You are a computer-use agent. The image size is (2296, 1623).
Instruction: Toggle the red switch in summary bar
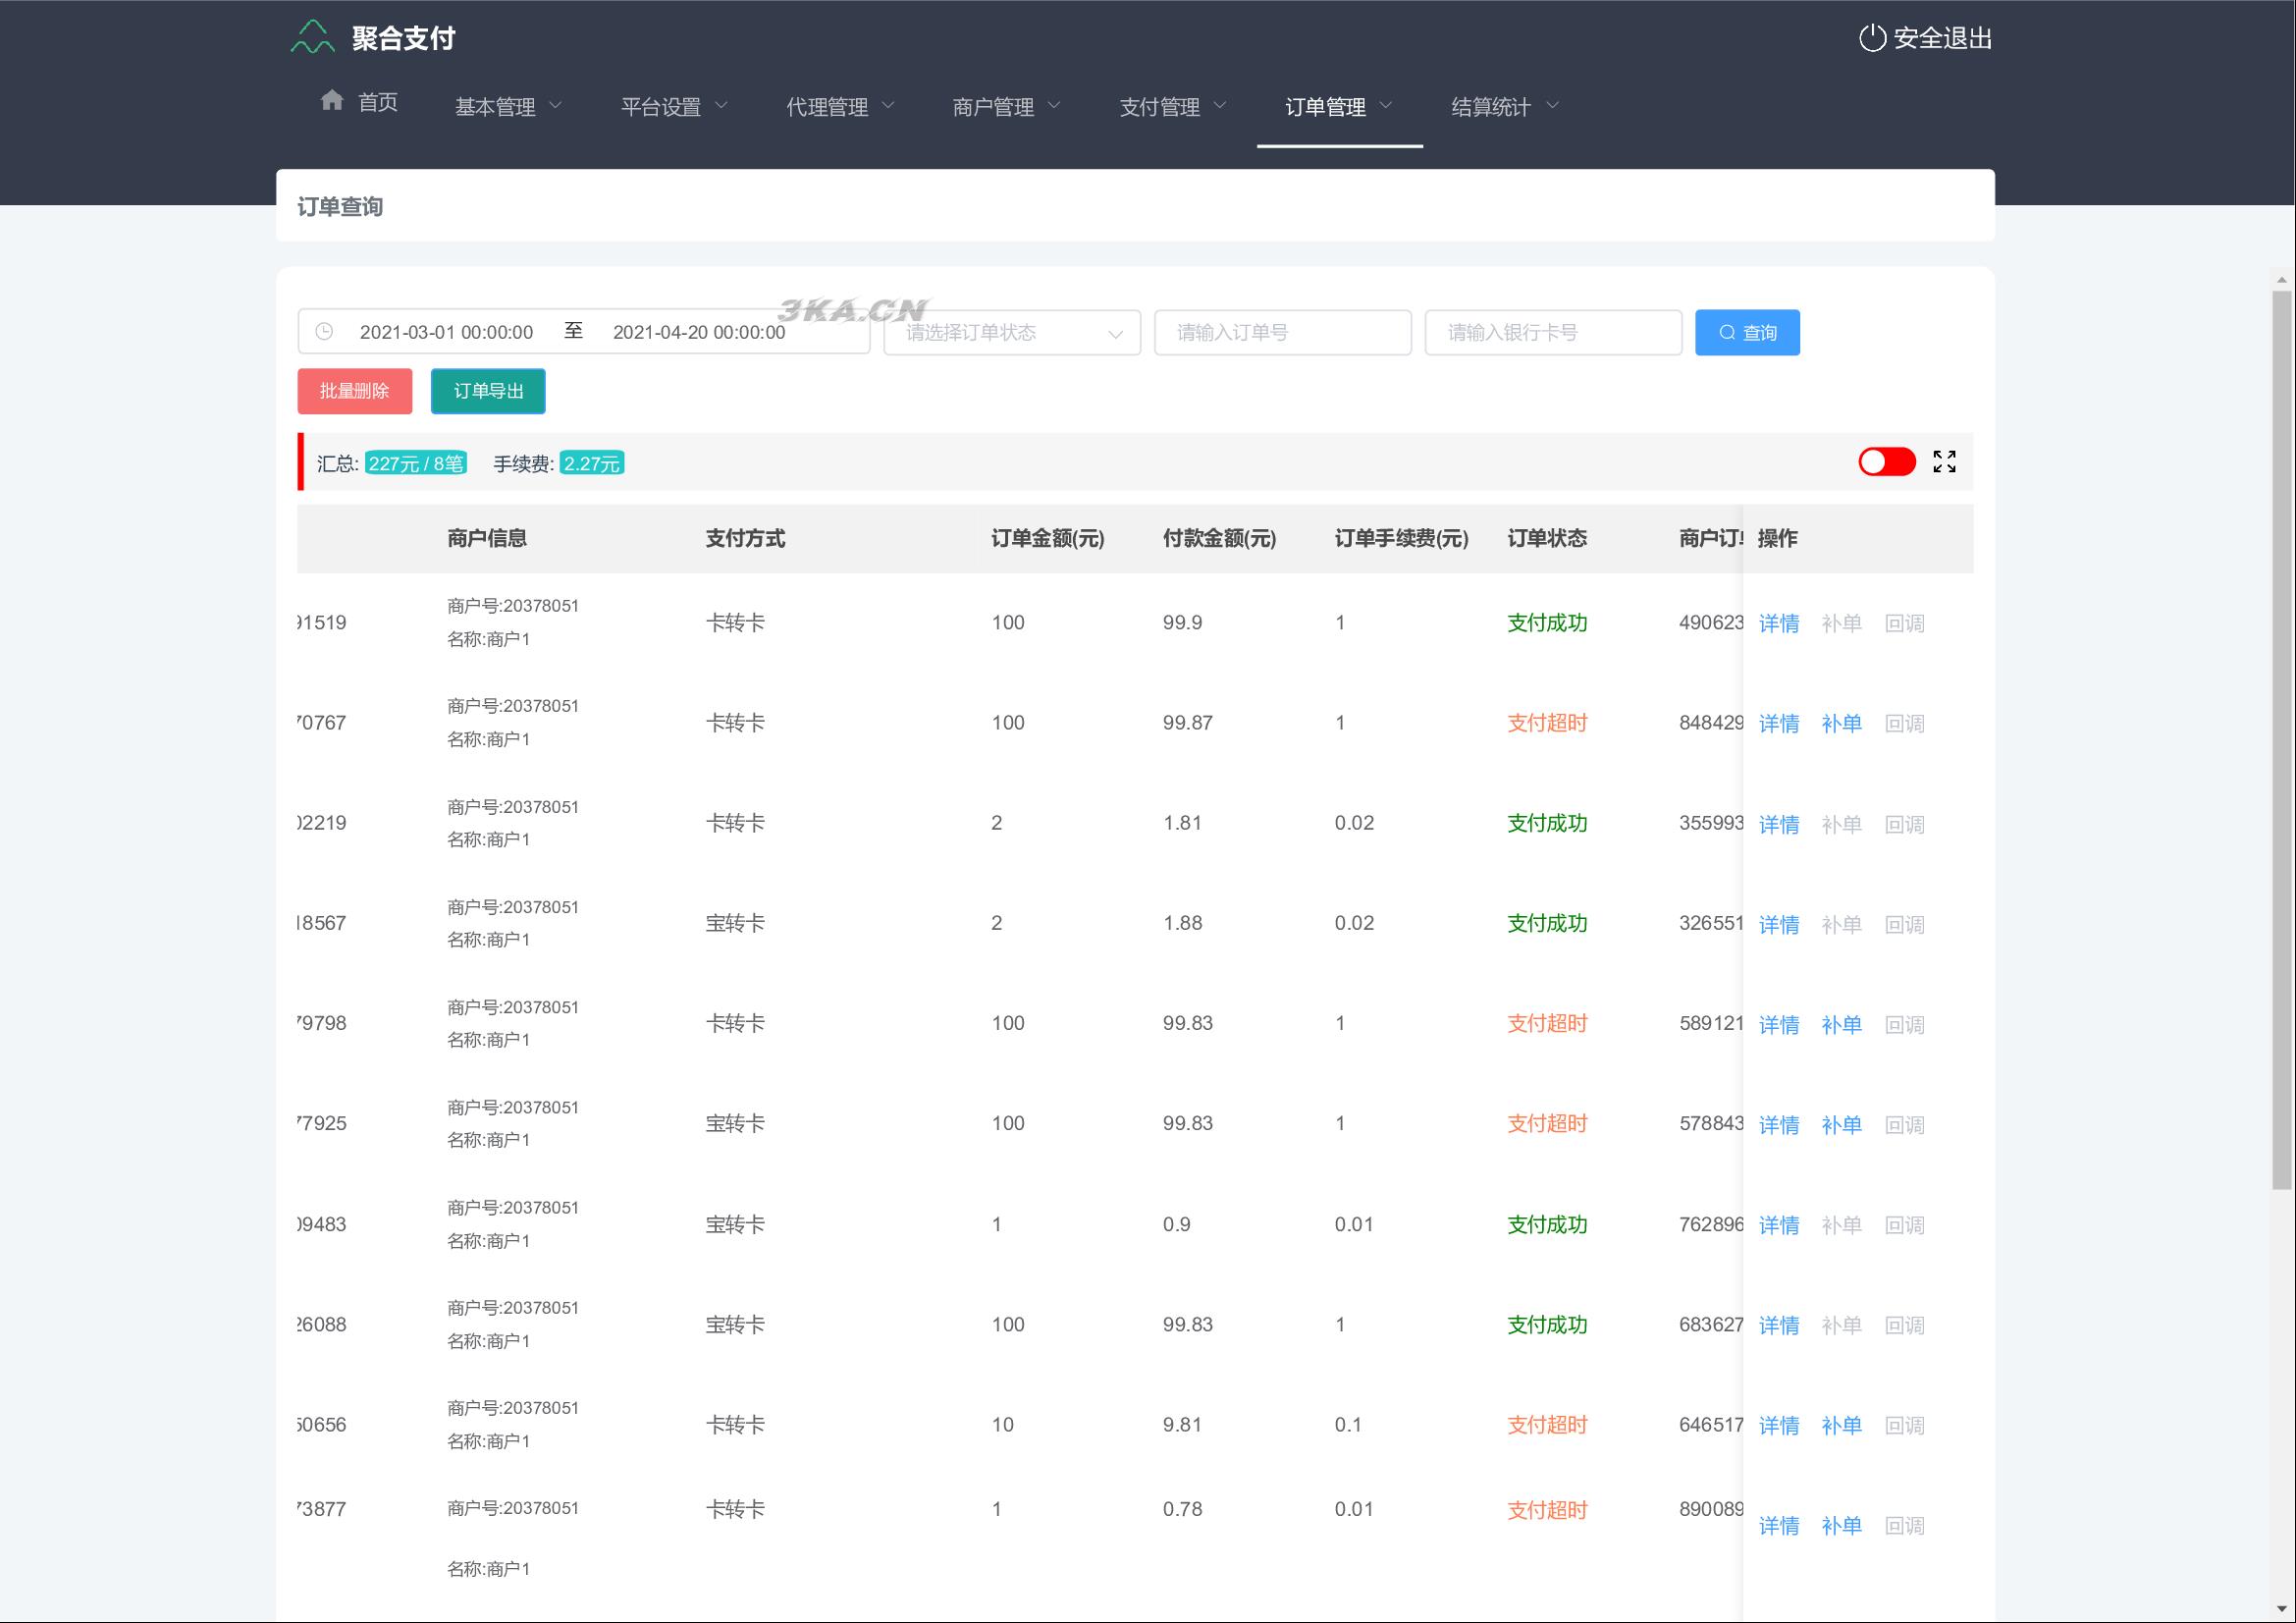pos(1886,462)
